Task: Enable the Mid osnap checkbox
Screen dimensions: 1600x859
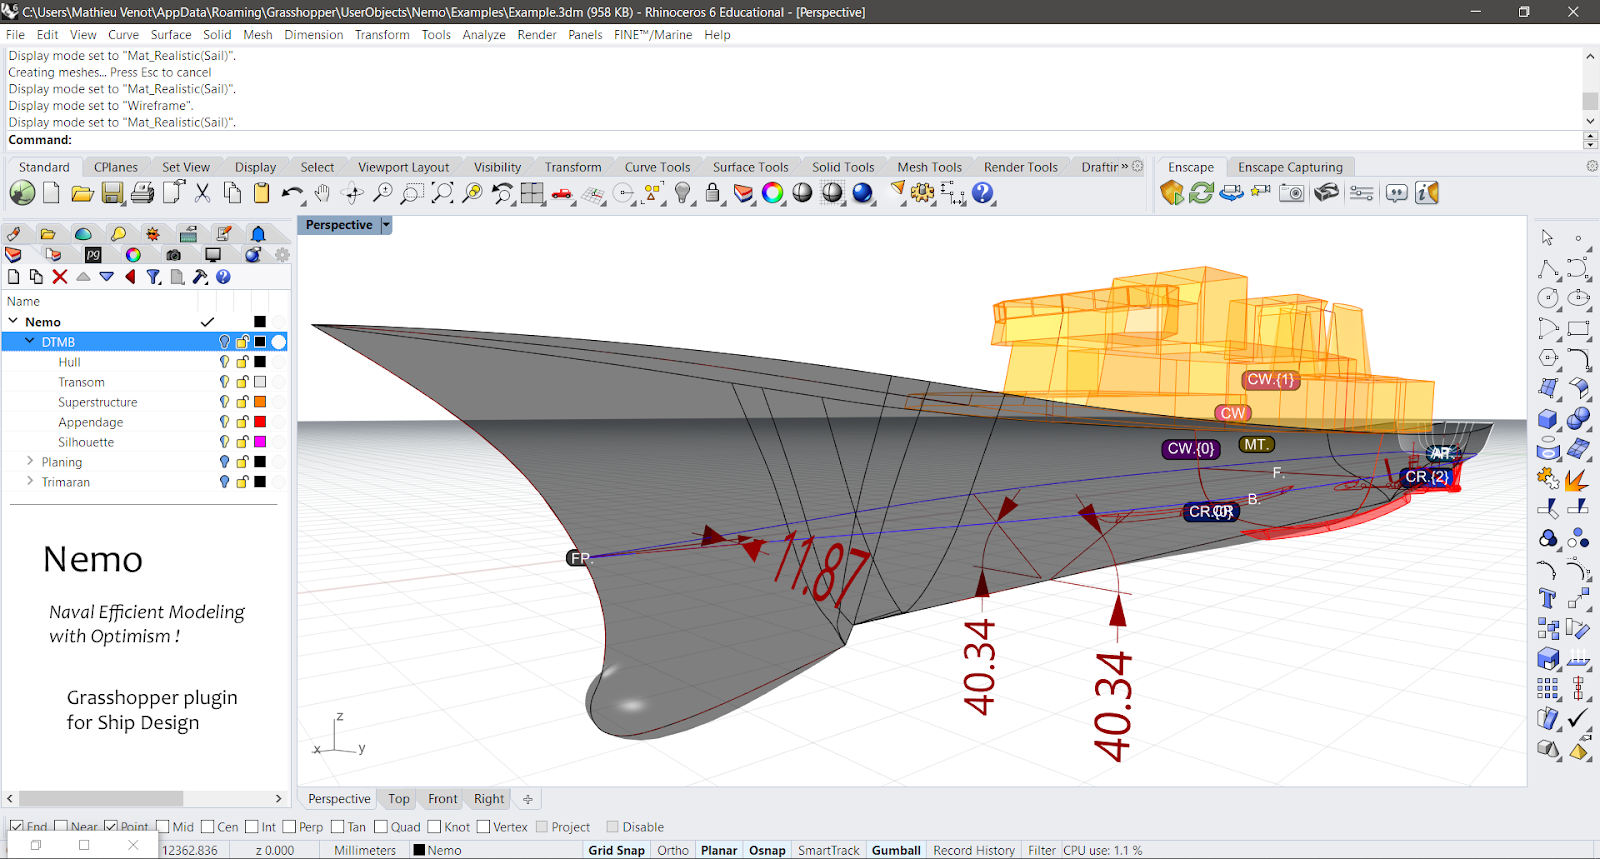Action: (x=163, y=827)
